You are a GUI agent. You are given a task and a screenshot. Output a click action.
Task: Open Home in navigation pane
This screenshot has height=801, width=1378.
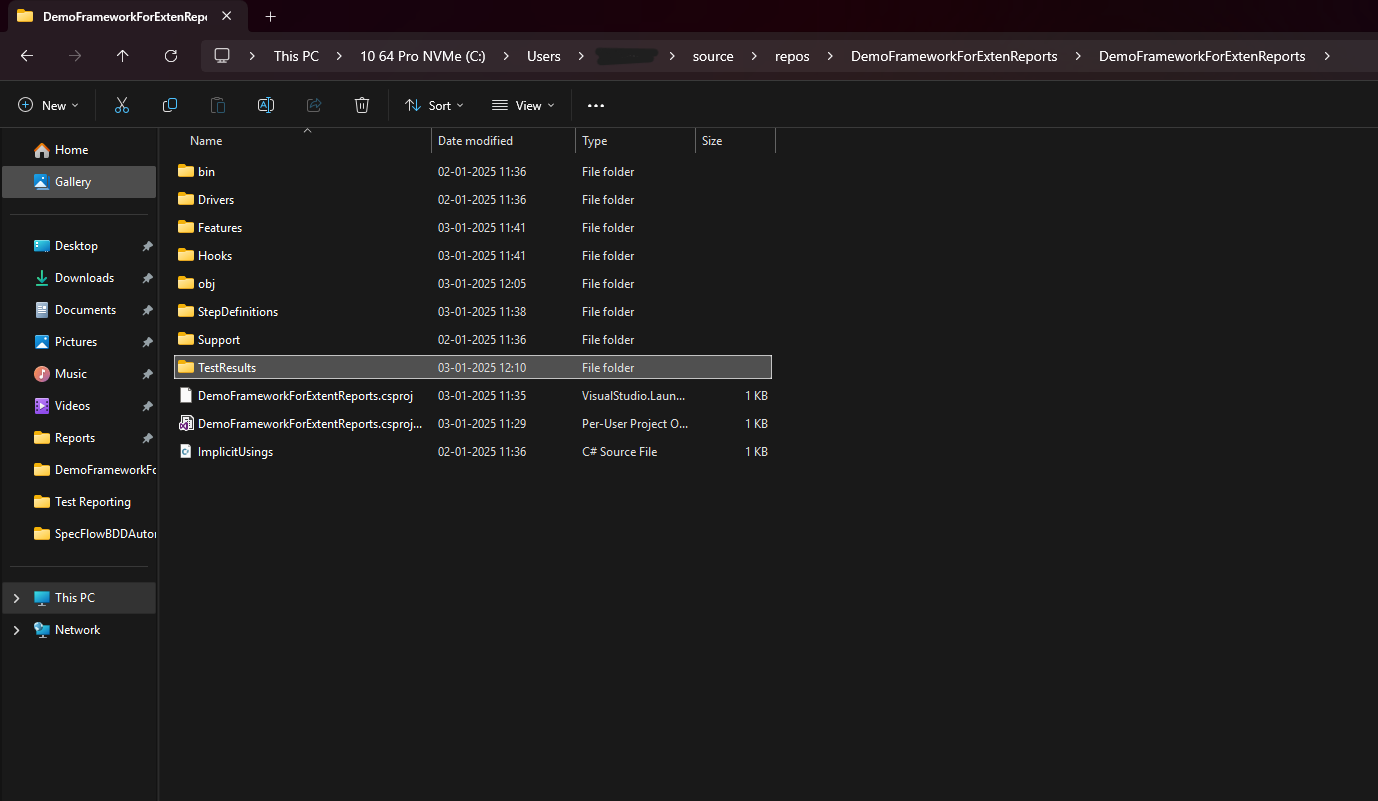pos(79,150)
